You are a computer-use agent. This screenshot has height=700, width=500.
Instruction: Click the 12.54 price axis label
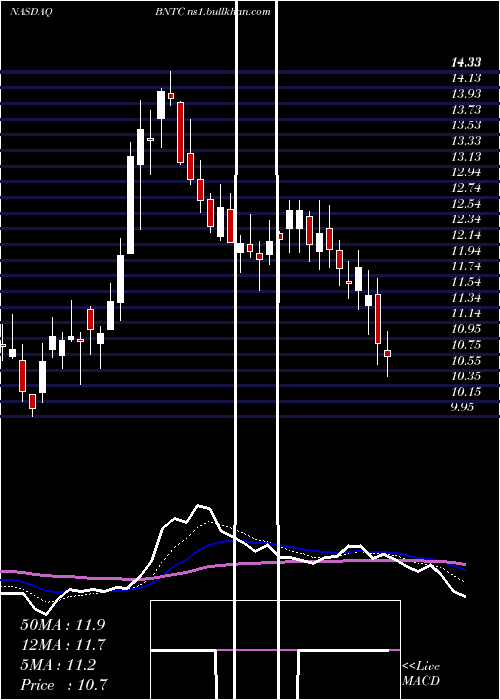[466, 204]
